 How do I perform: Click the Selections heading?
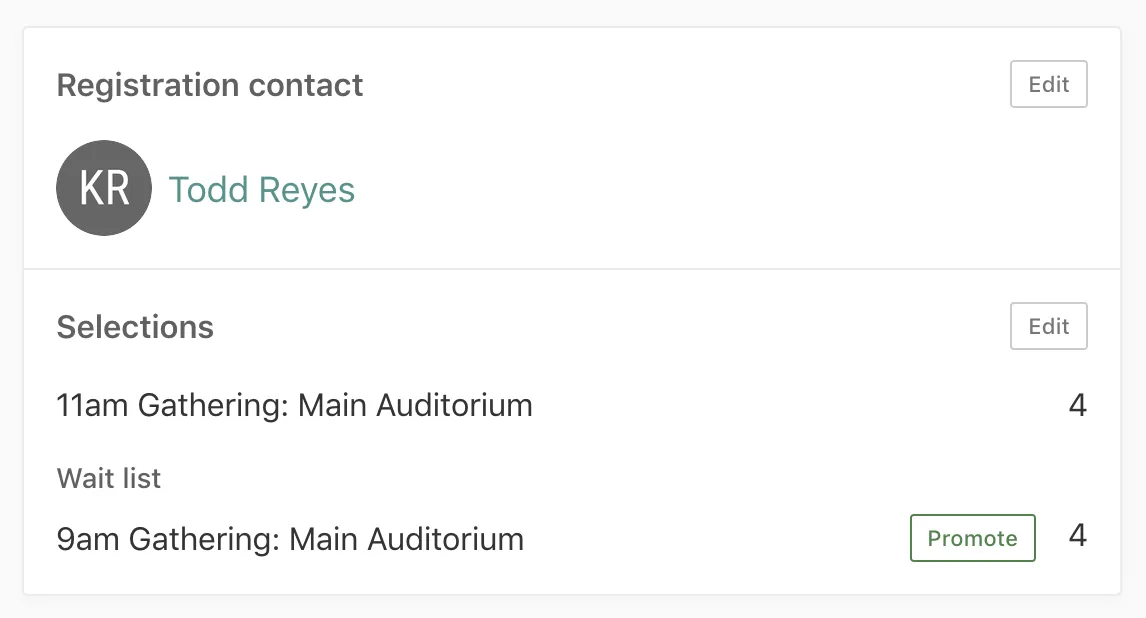tap(135, 327)
